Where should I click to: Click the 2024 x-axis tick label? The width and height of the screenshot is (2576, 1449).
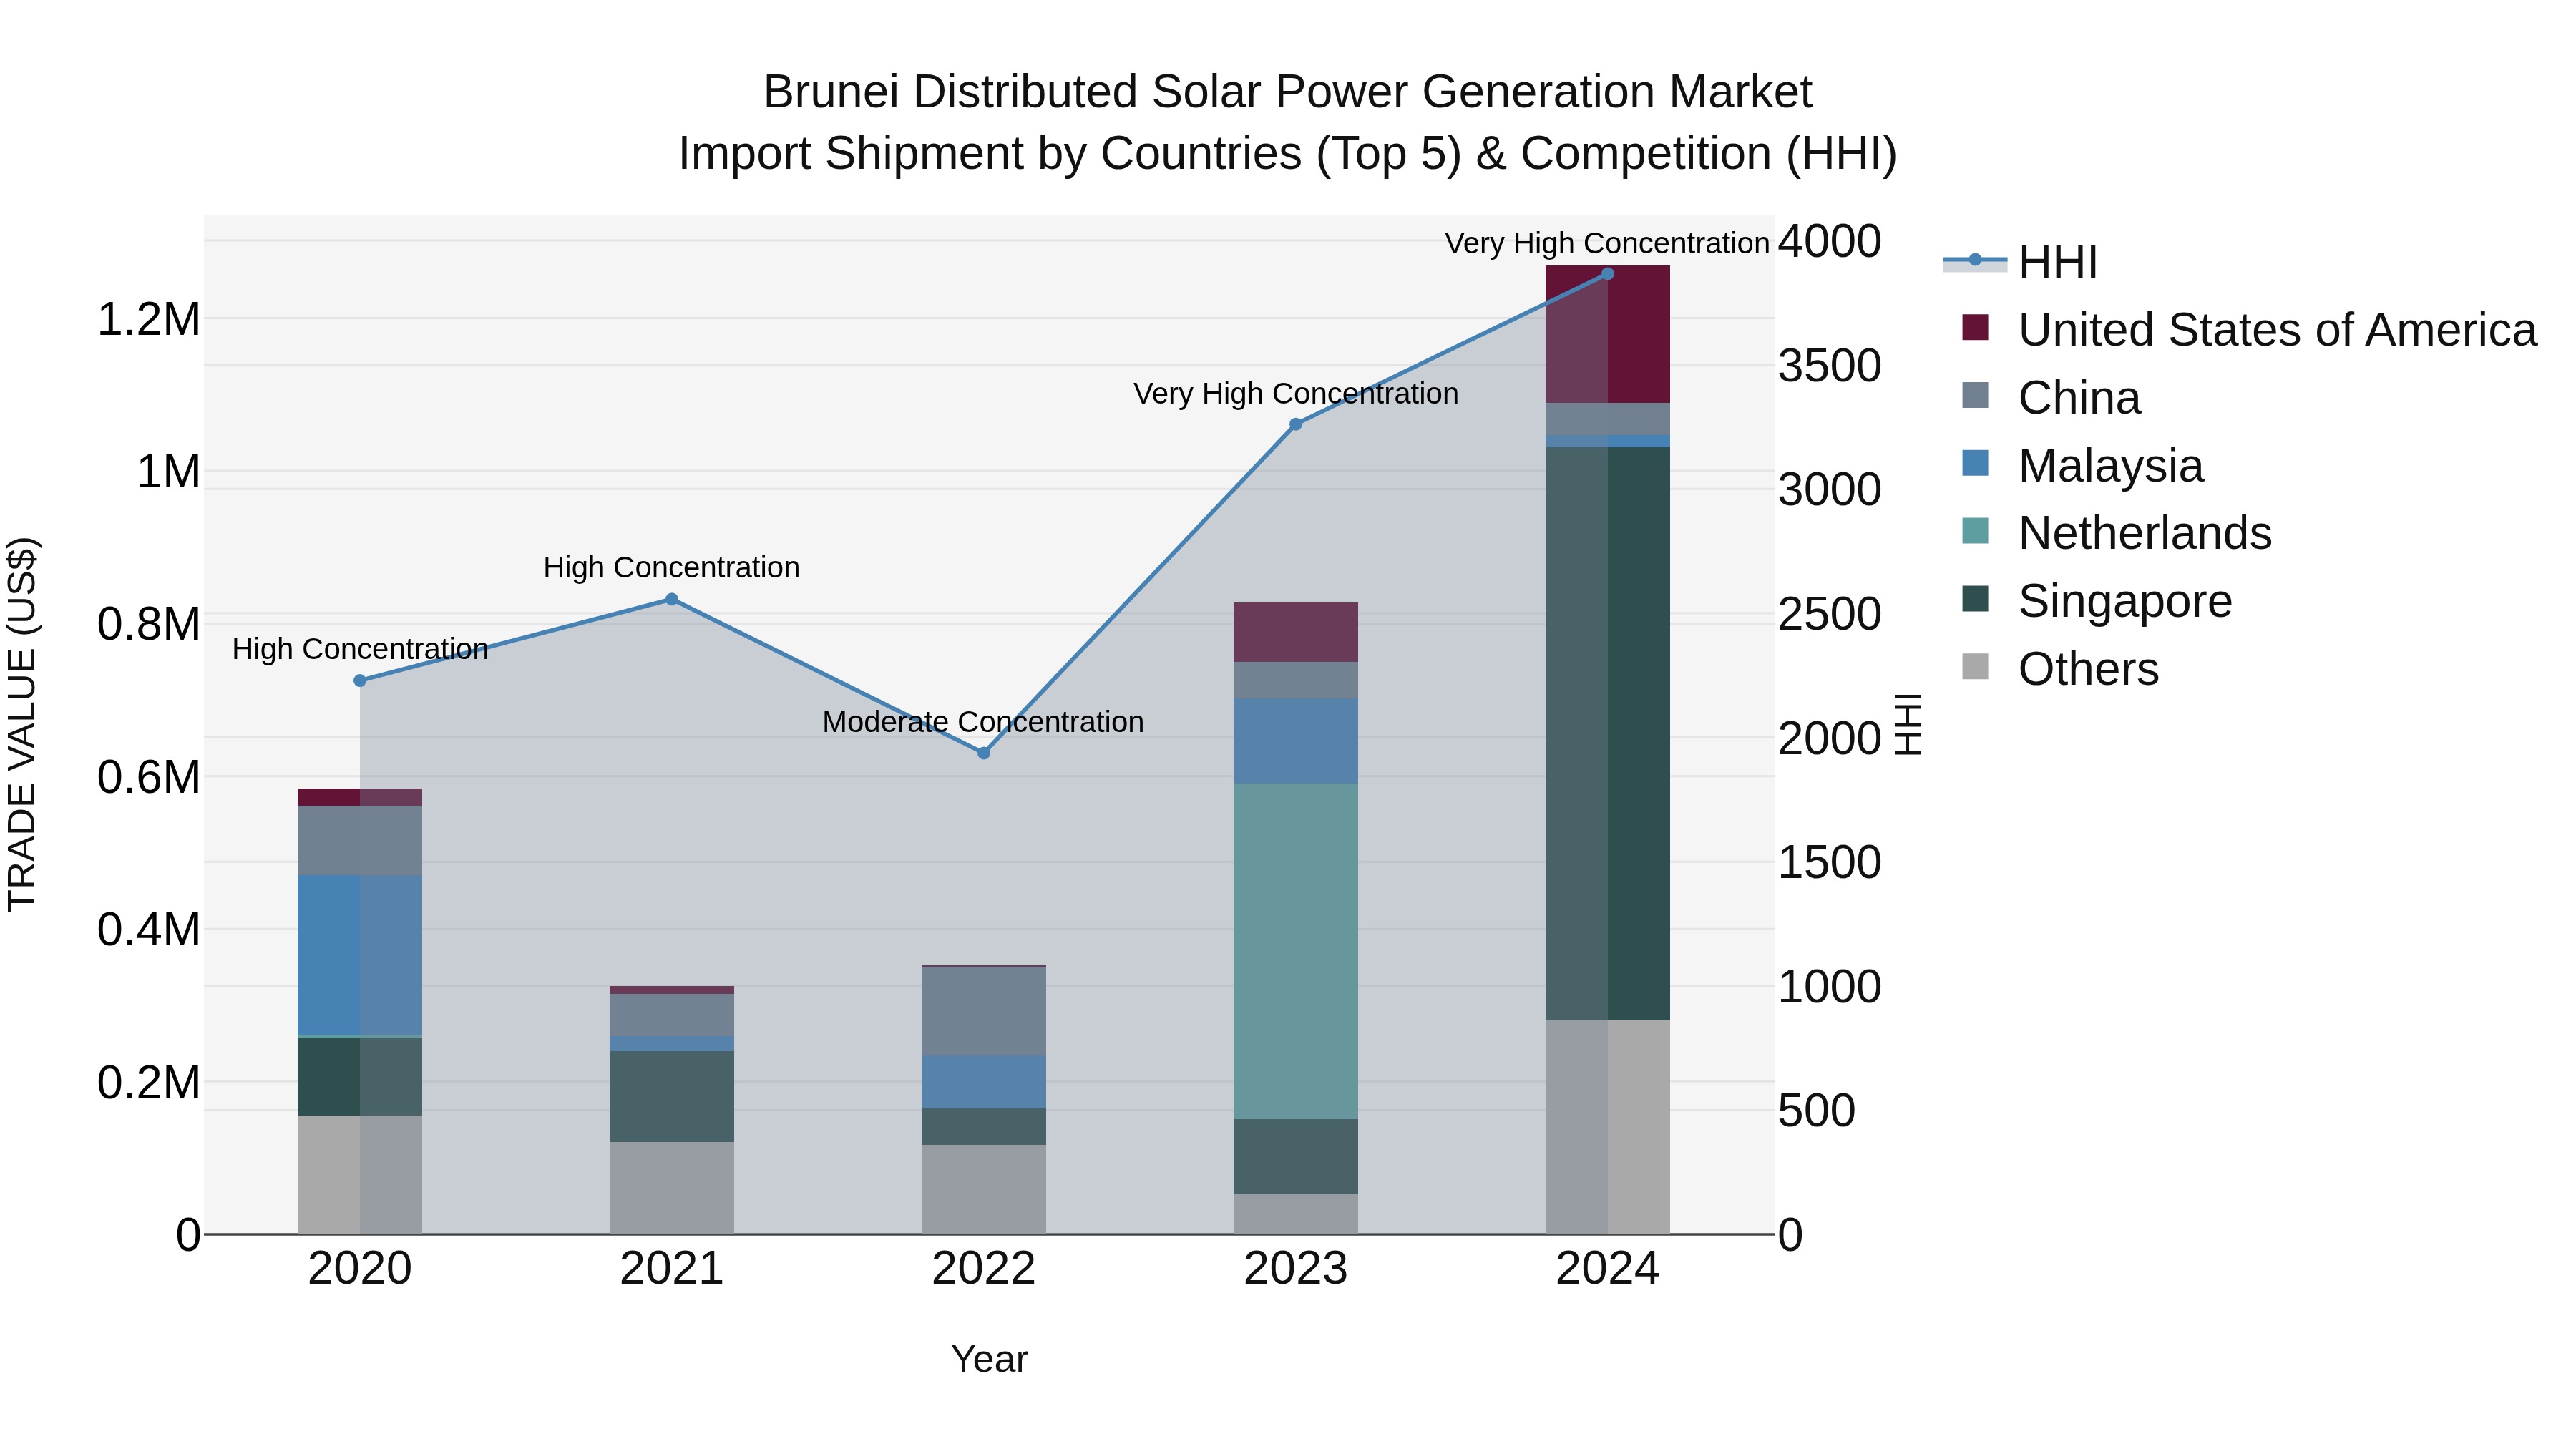[x=1608, y=1269]
